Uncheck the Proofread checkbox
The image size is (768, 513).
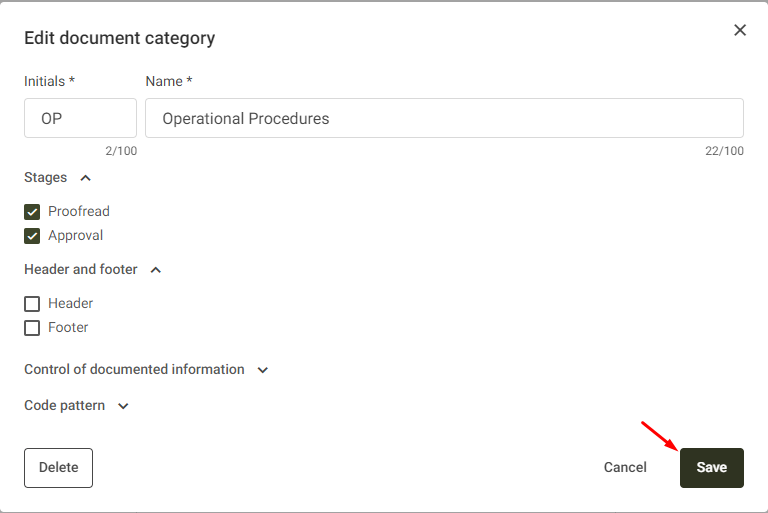[32, 212]
